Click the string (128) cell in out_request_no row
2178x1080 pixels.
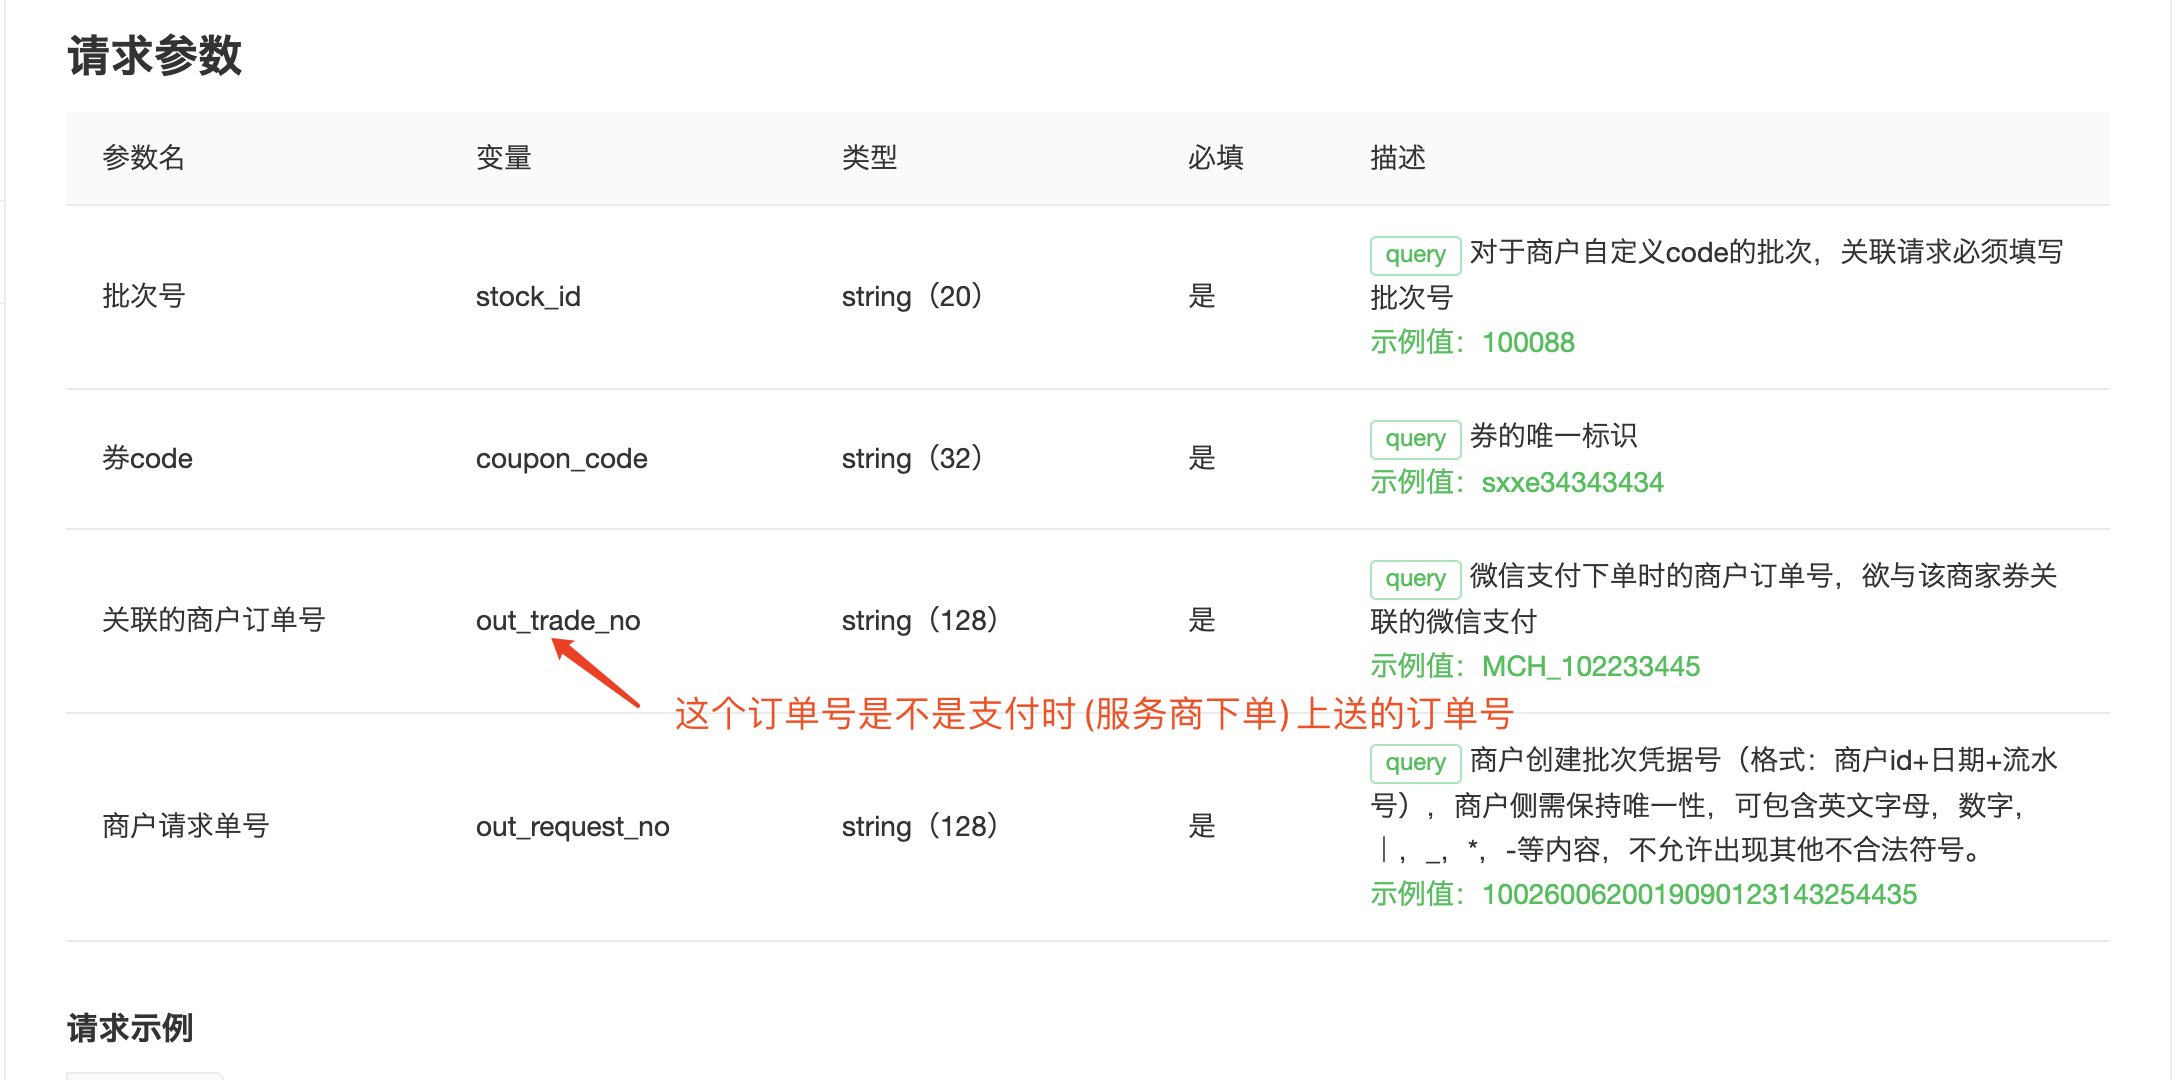pyautogui.click(x=920, y=826)
